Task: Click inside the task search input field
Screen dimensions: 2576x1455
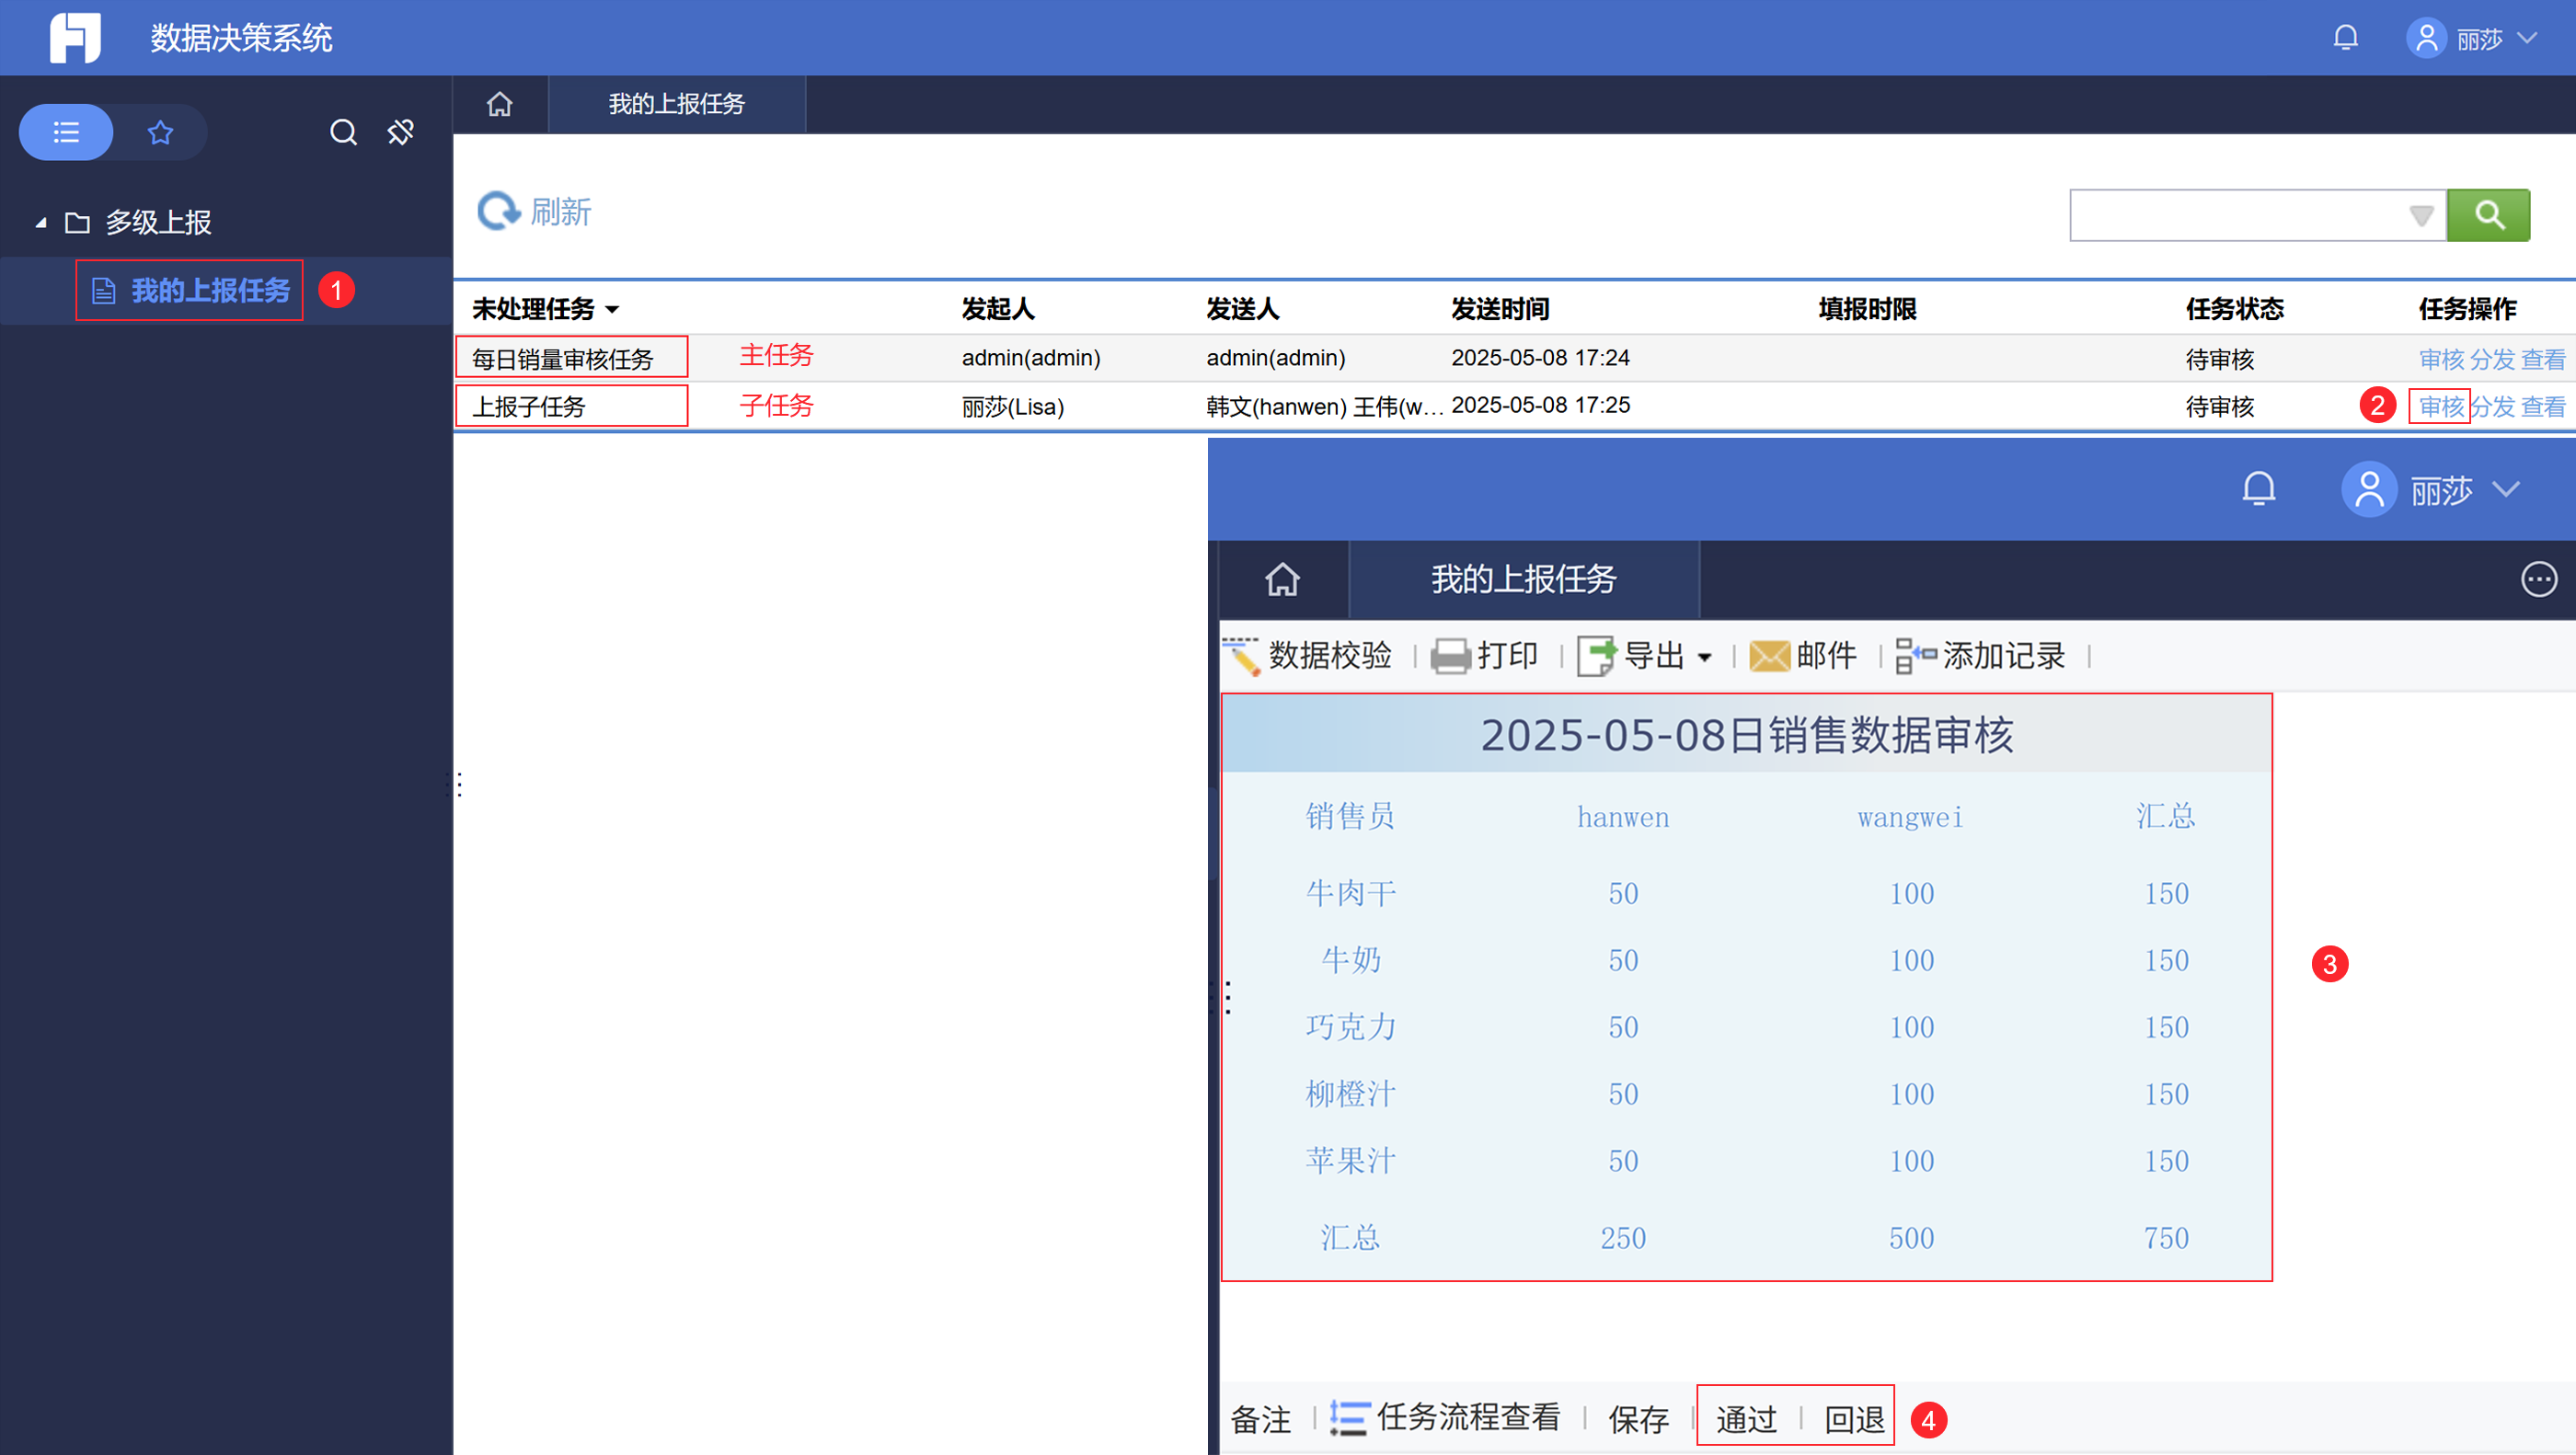Action: pos(2236,215)
